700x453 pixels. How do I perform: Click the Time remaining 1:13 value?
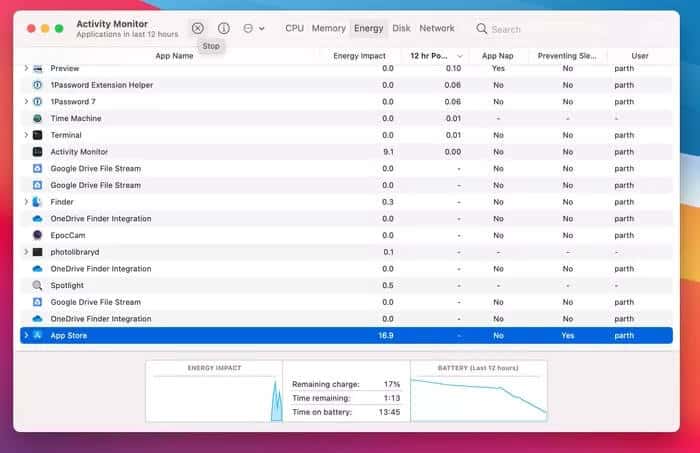[x=392, y=398]
